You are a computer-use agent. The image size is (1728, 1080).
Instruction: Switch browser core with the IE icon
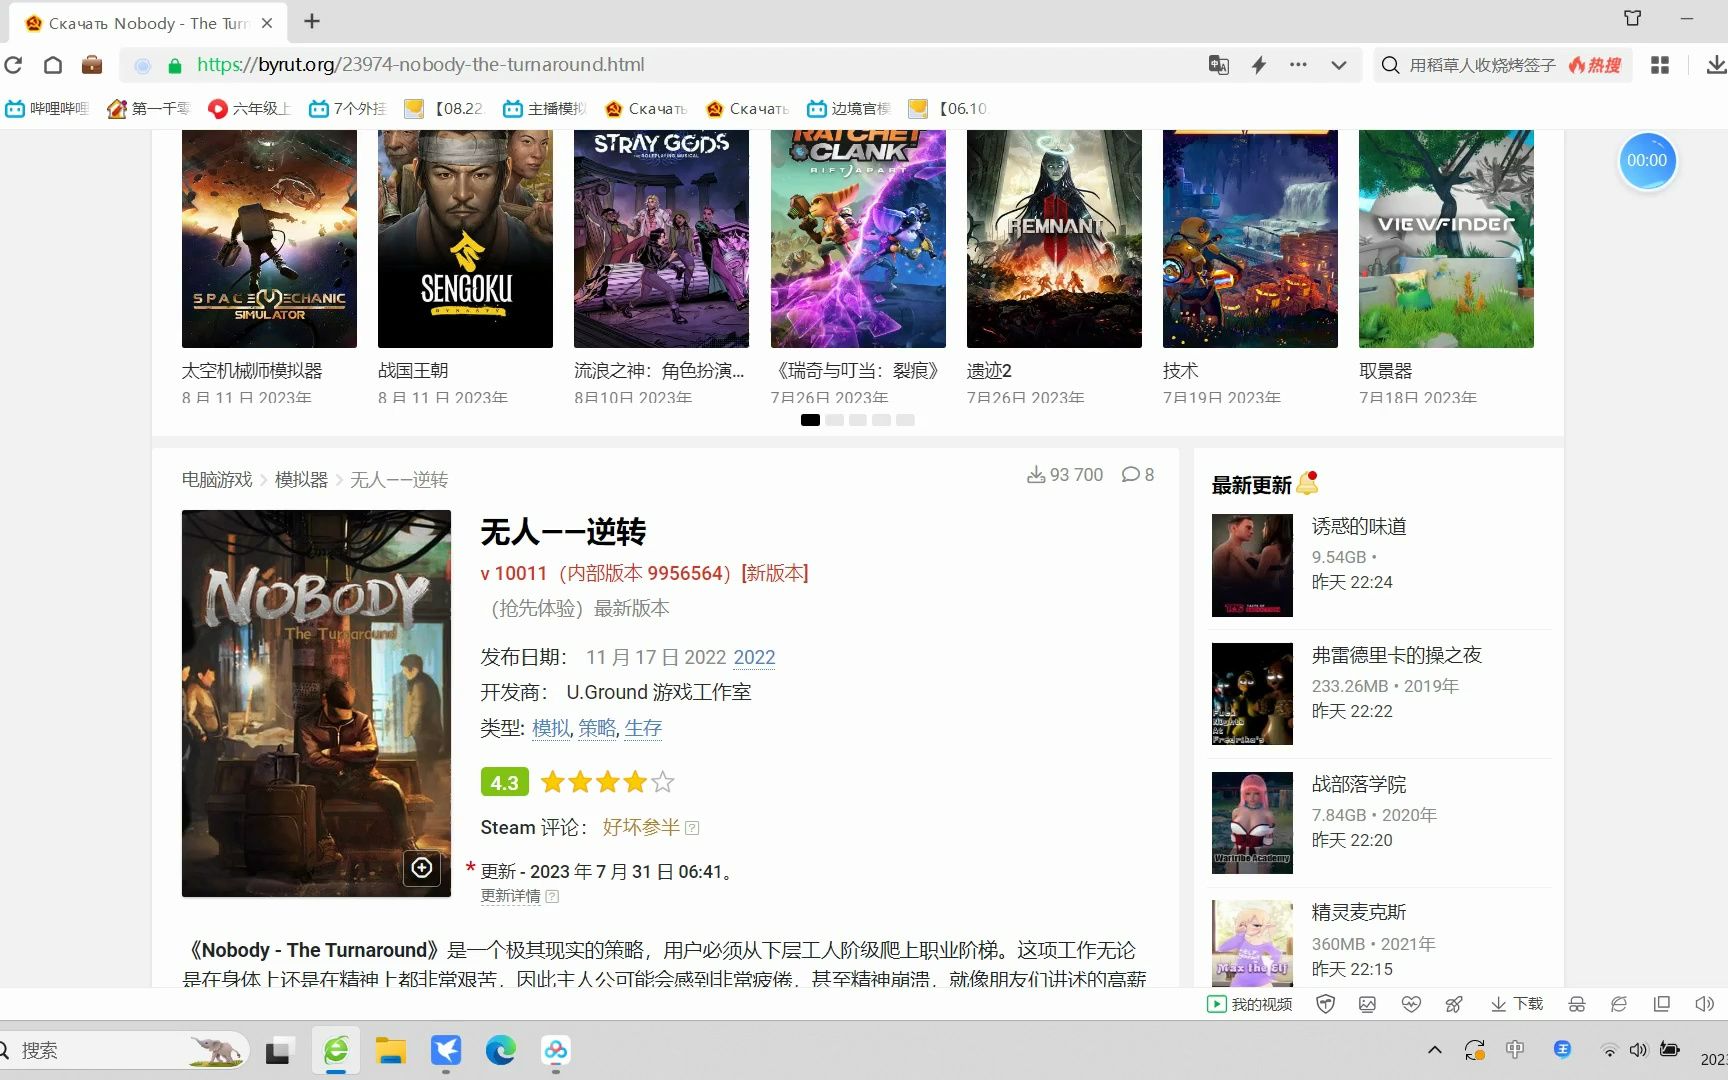click(x=1619, y=1004)
